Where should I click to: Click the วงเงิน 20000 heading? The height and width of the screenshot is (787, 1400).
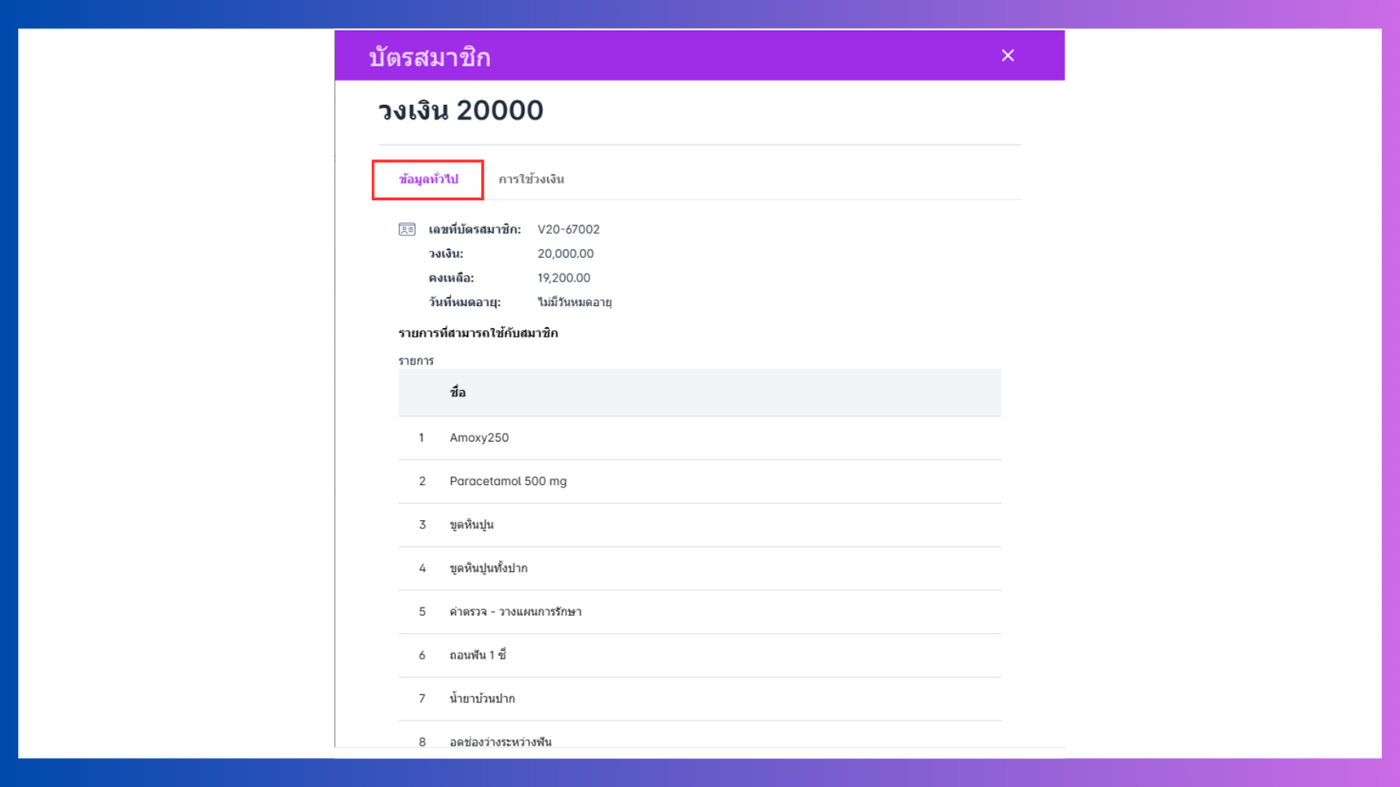[x=460, y=111]
